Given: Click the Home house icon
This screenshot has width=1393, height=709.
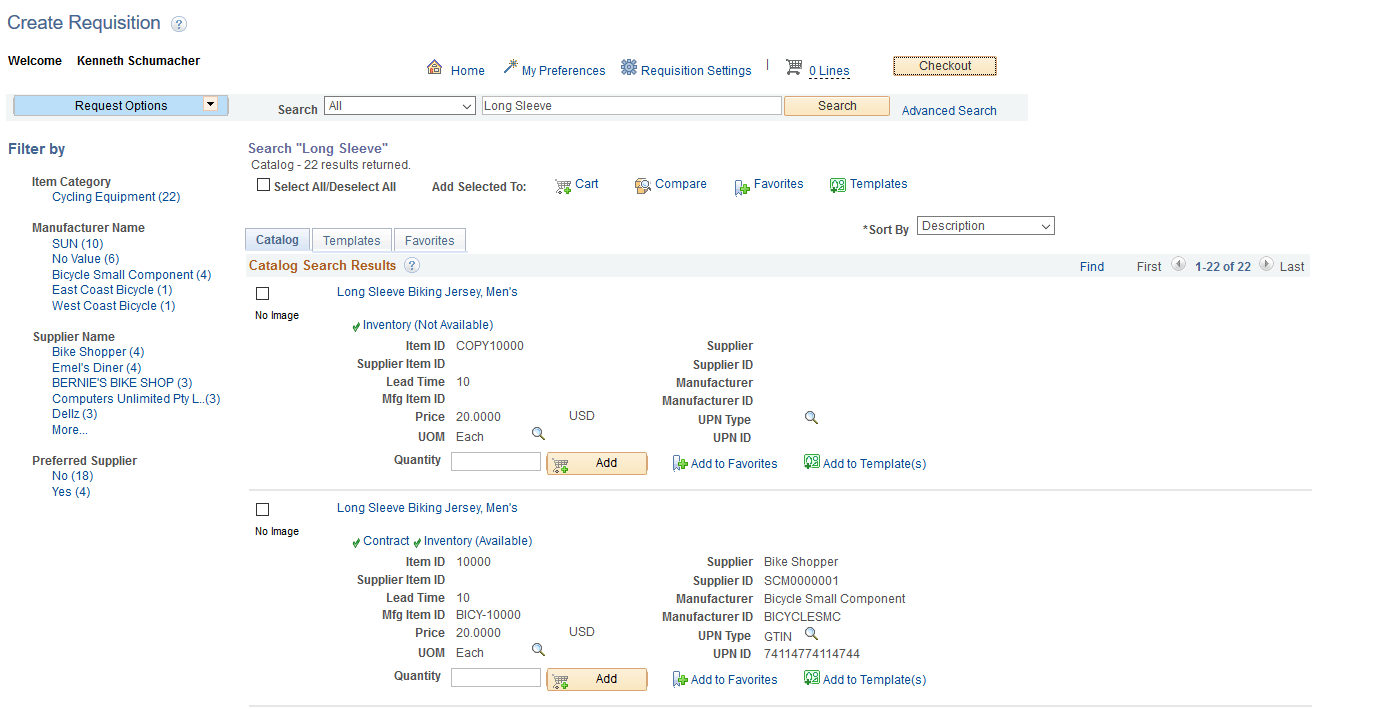Looking at the screenshot, I should pyautogui.click(x=434, y=68).
